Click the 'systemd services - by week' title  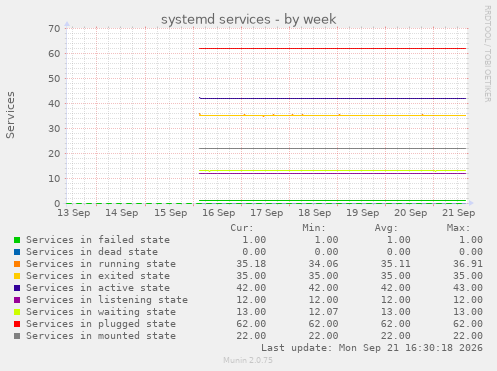coord(248,19)
